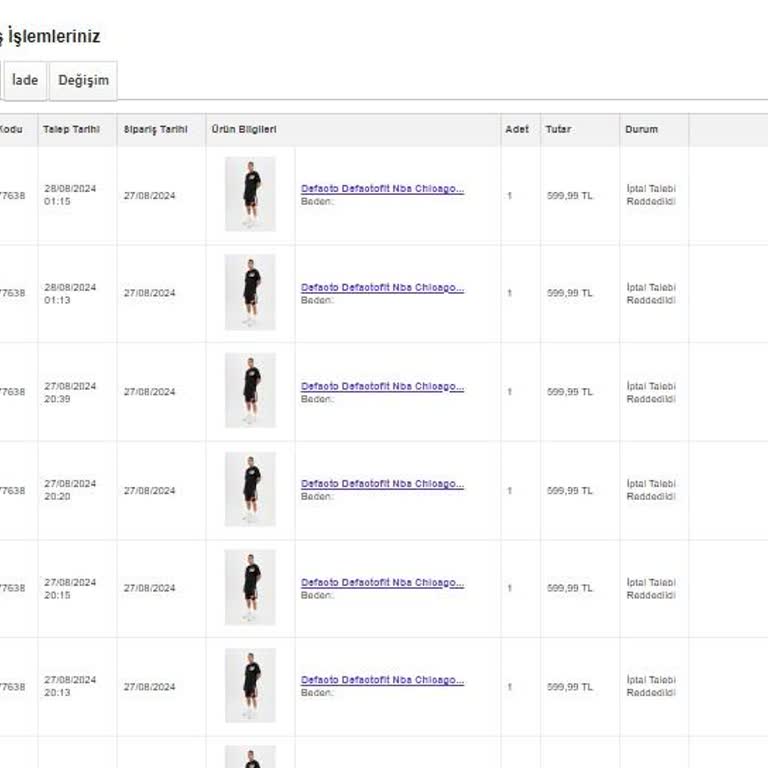Open product link in the 28/08/2024 01:13 row
This screenshot has width=768, height=768.
point(382,288)
